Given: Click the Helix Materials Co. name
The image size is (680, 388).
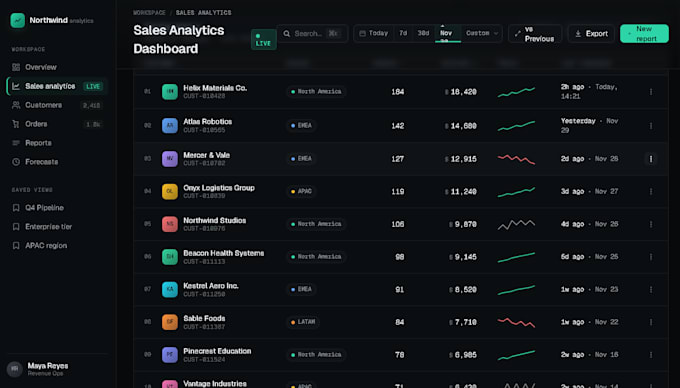Looking at the screenshot, I should pos(215,88).
